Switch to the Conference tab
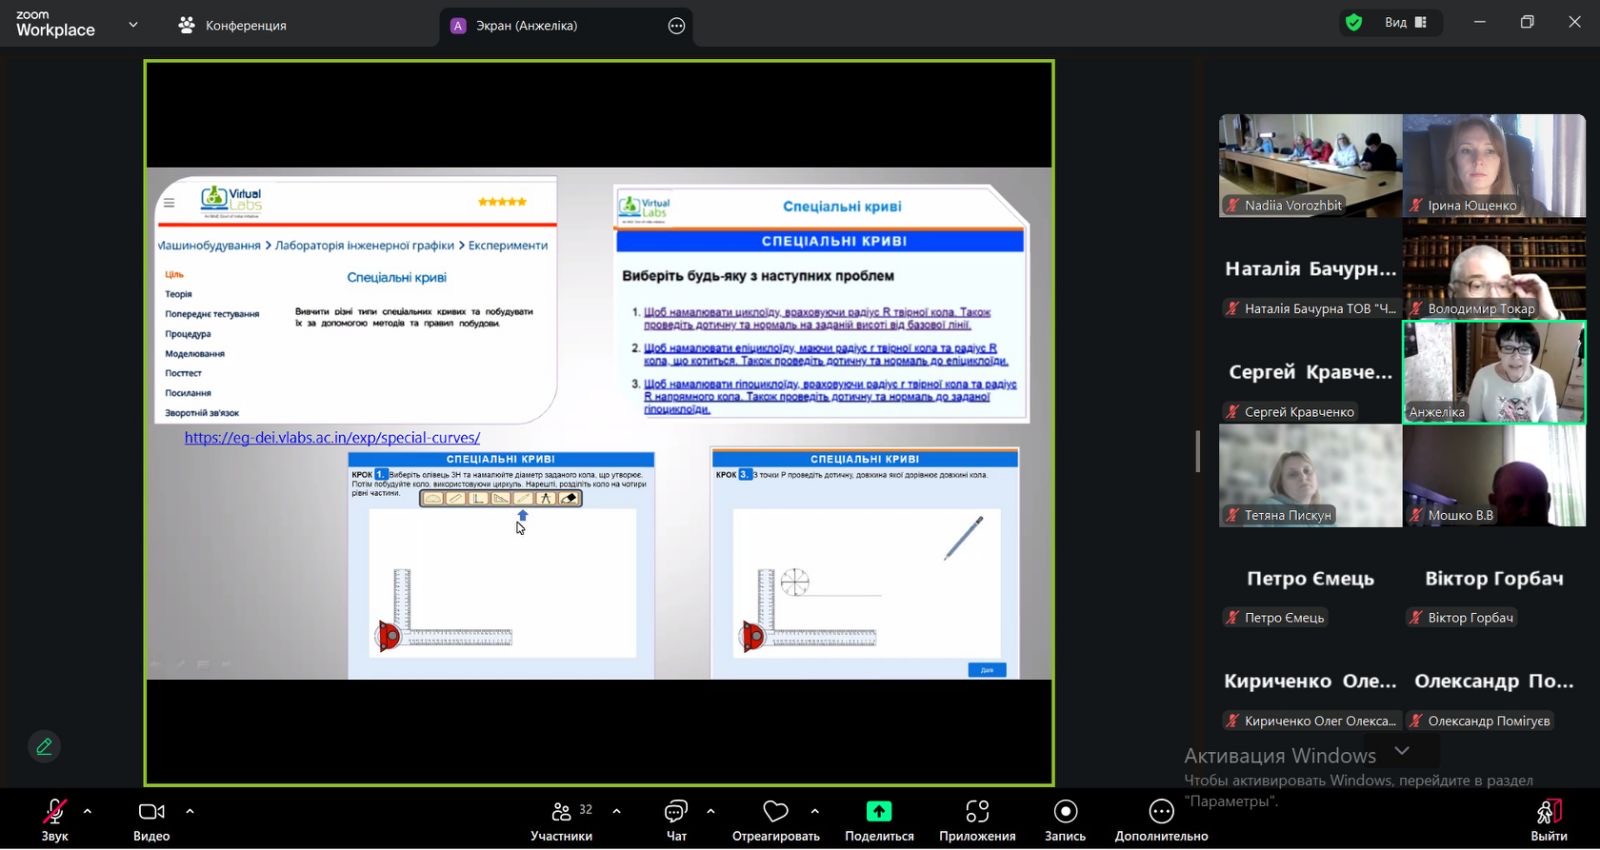The image size is (1600, 850). click(232, 25)
